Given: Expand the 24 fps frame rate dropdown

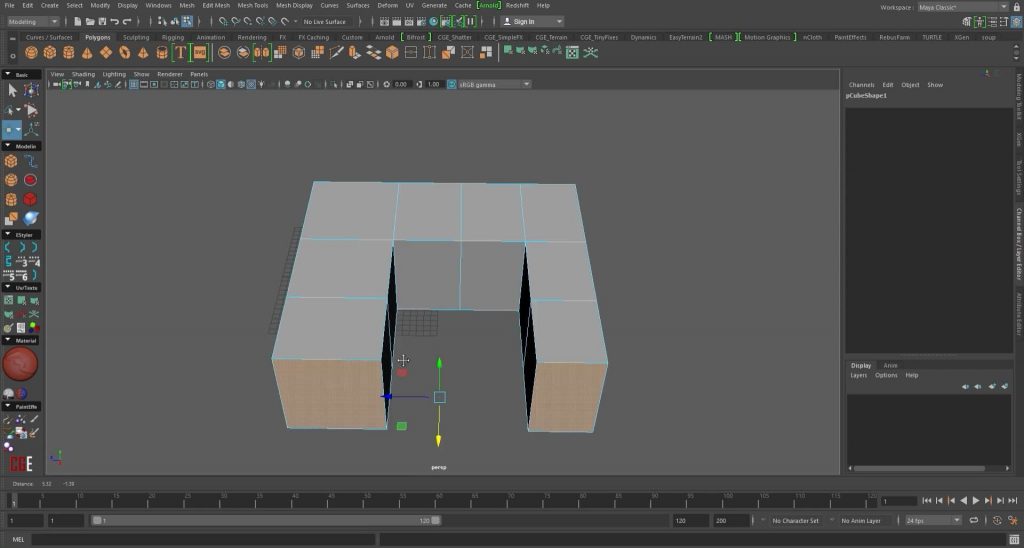Looking at the screenshot, I should coord(932,520).
